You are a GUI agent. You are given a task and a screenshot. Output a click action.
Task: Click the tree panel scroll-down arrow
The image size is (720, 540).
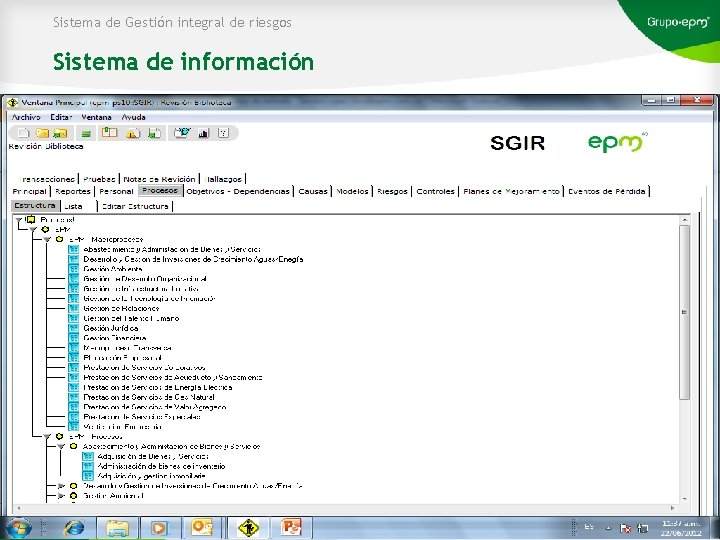pos(684,498)
